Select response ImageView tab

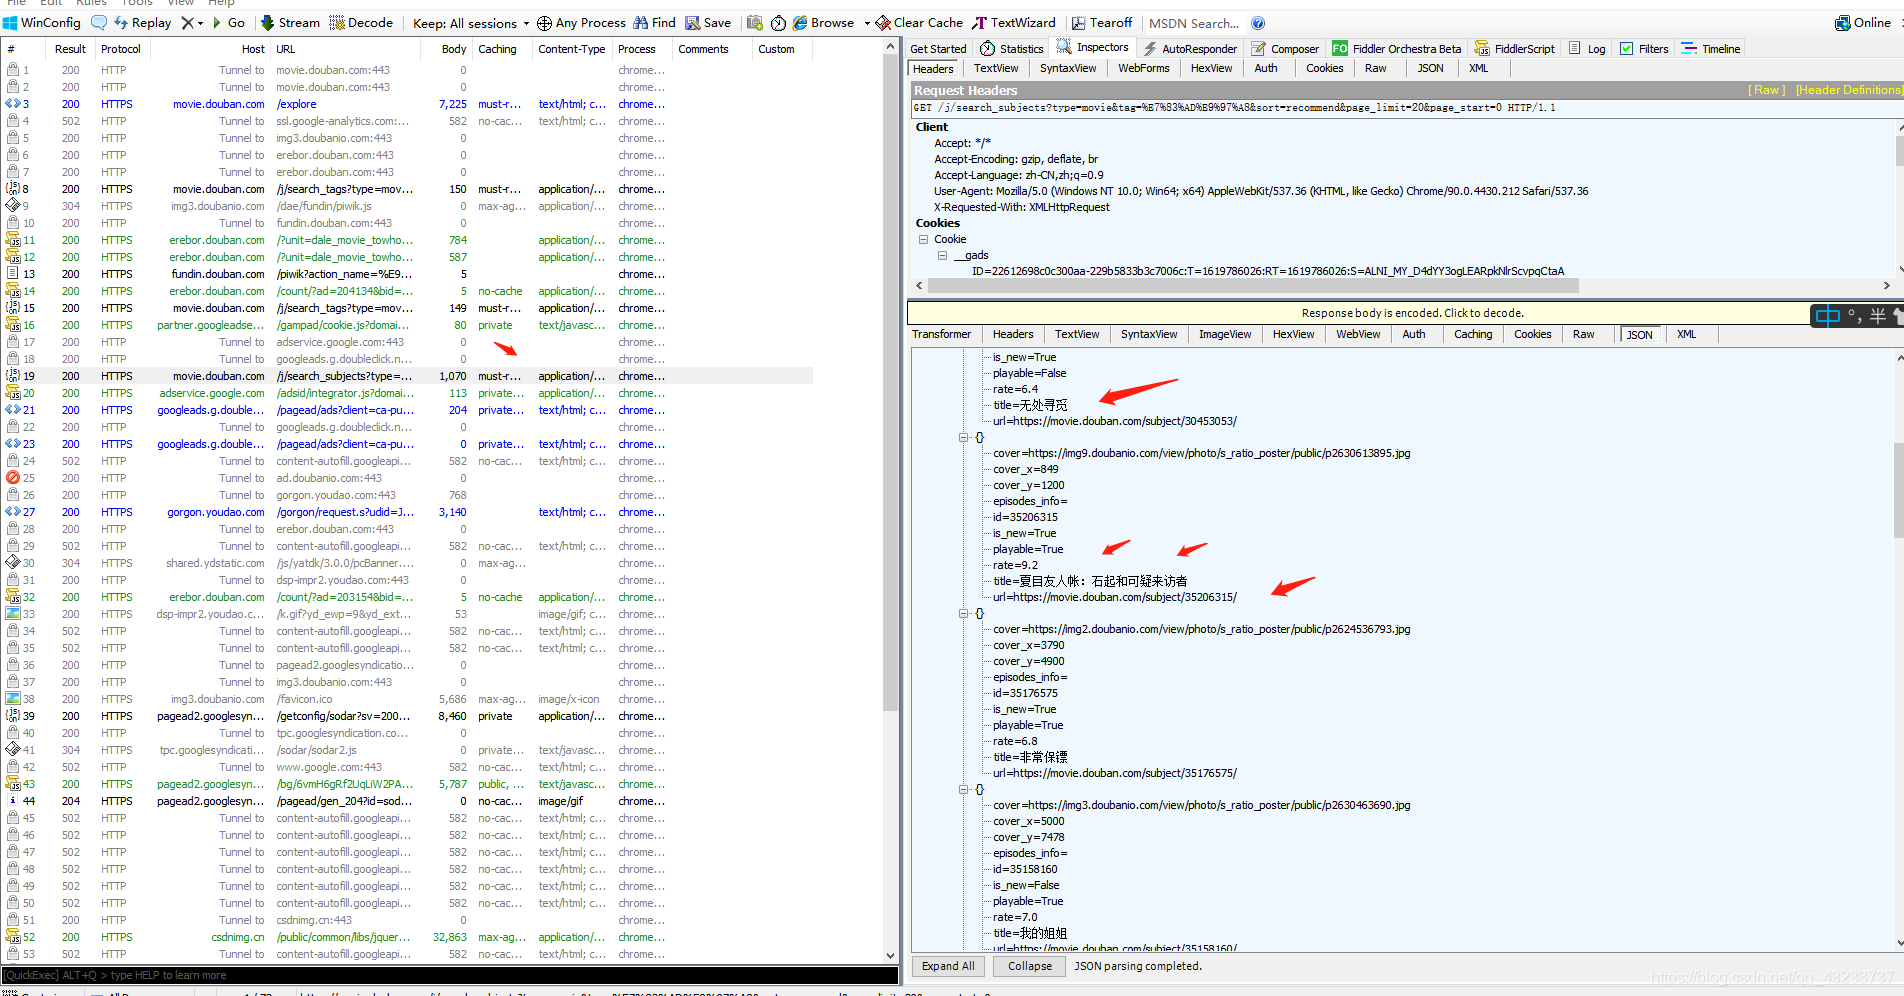point(1225,335)
